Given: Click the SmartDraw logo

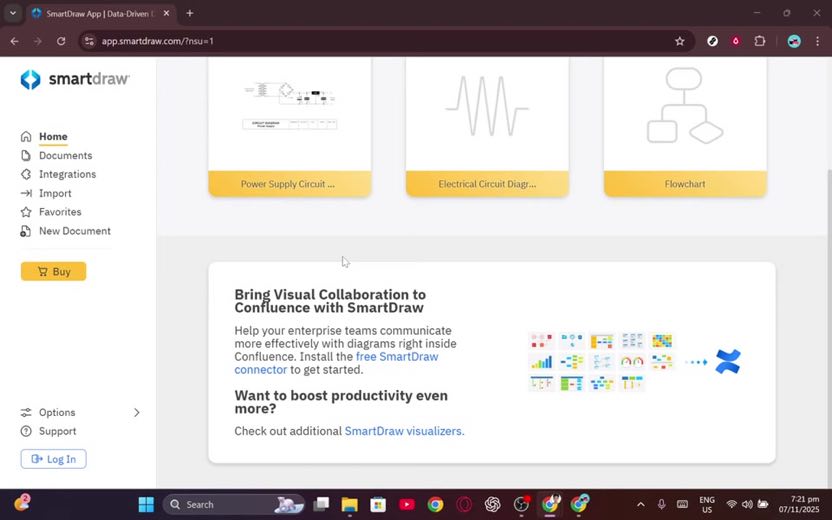Looking at the screenshot, I should 75,79.
